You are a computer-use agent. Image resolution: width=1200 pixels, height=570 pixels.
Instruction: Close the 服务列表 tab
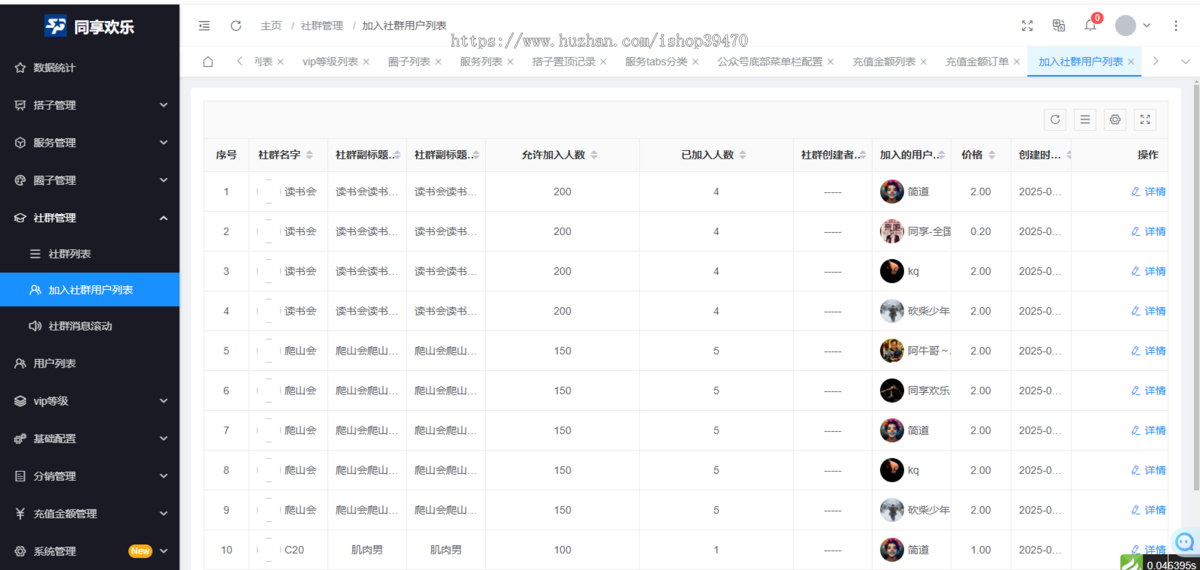(x=510, y=62)
